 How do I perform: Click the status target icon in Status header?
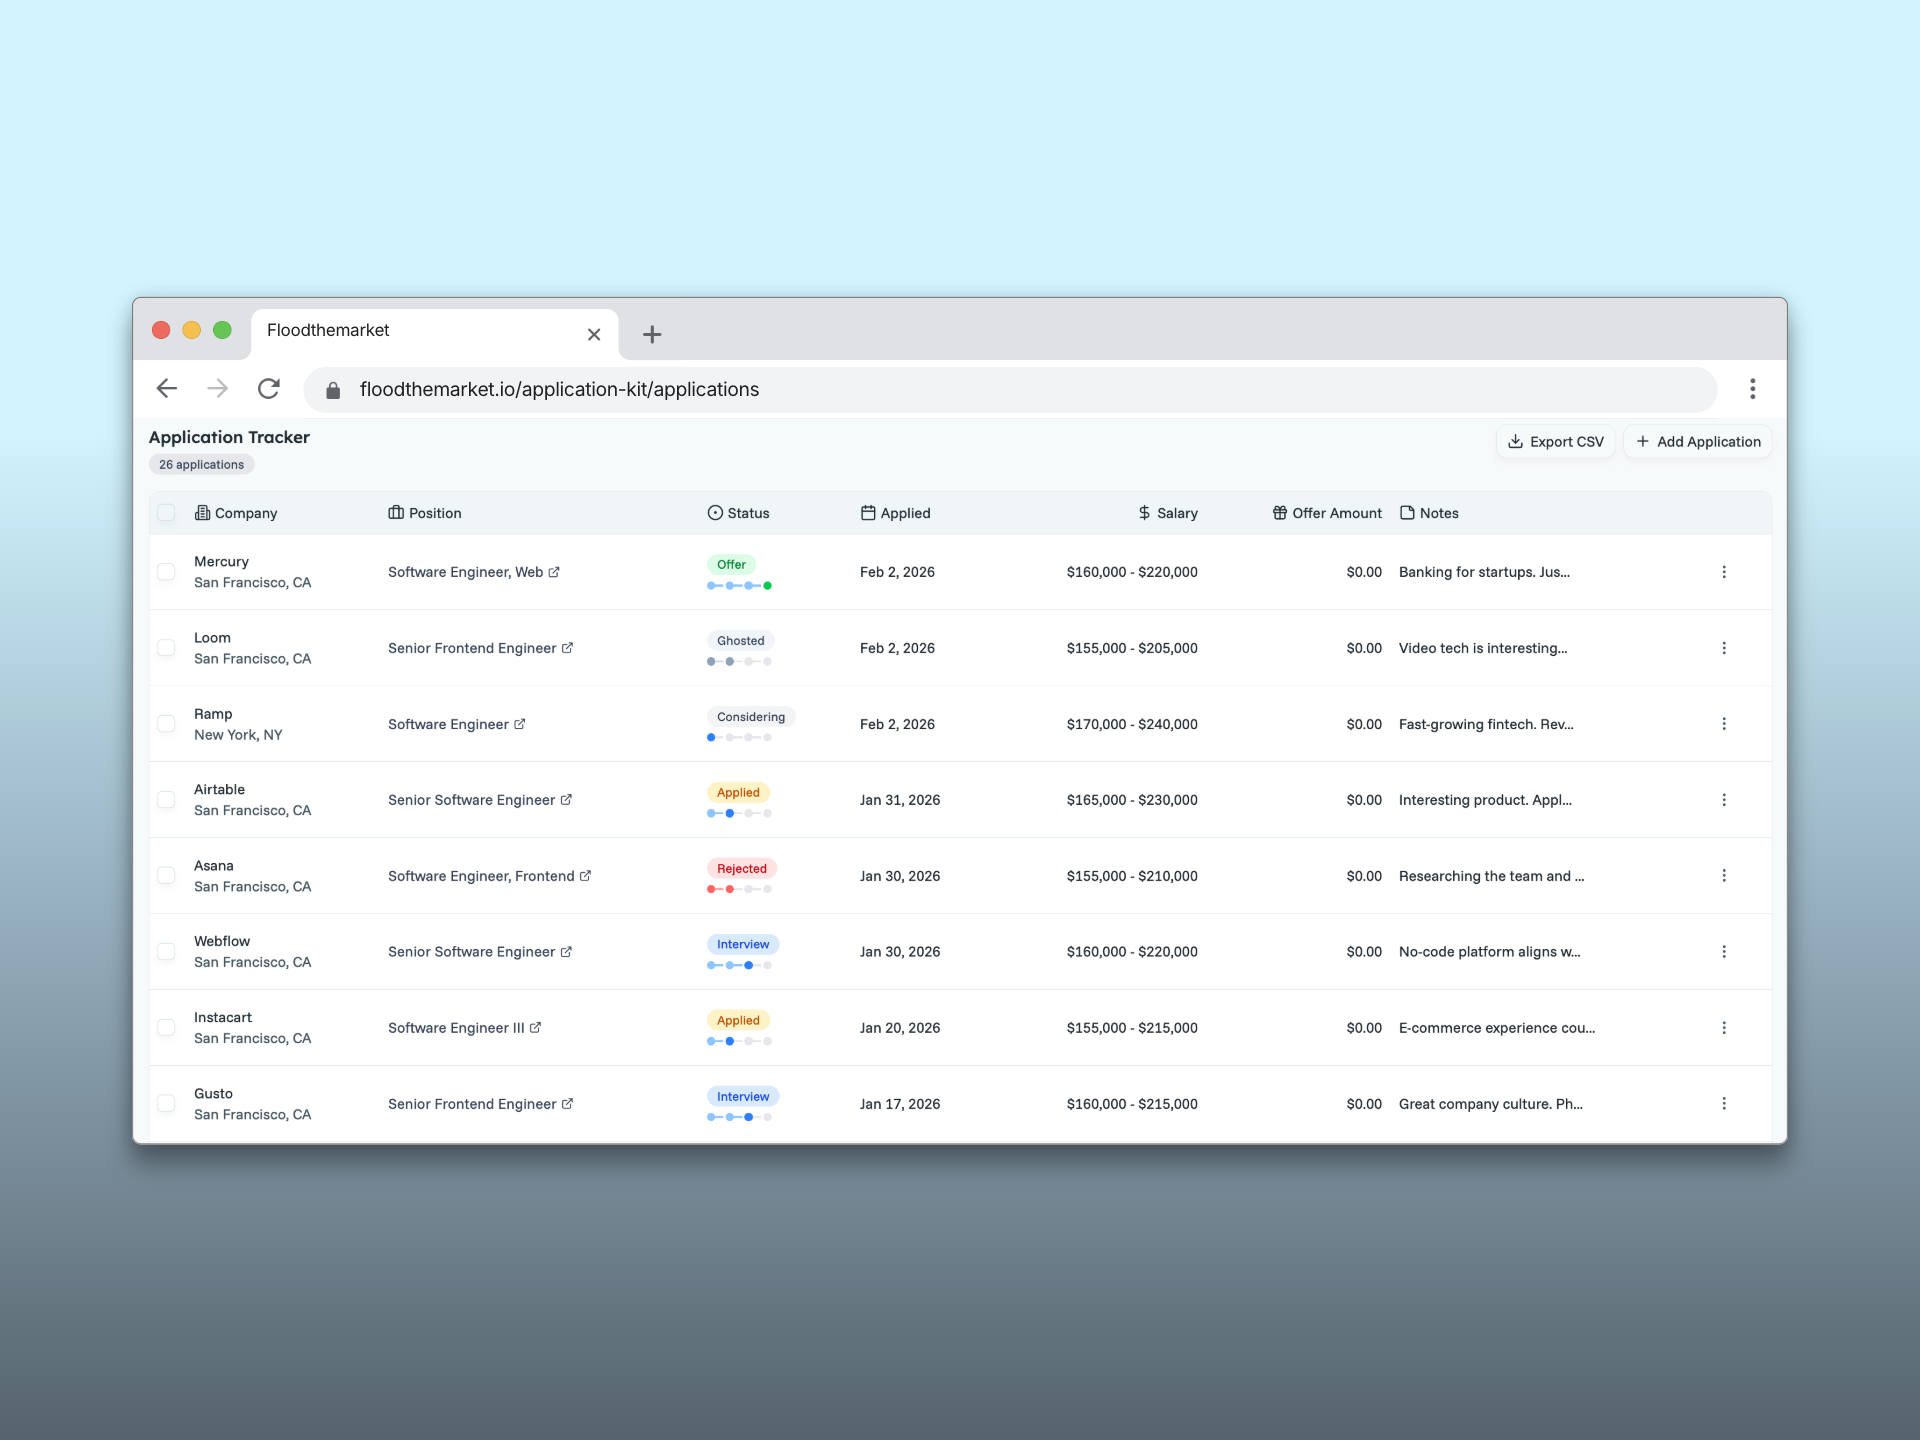713,513
